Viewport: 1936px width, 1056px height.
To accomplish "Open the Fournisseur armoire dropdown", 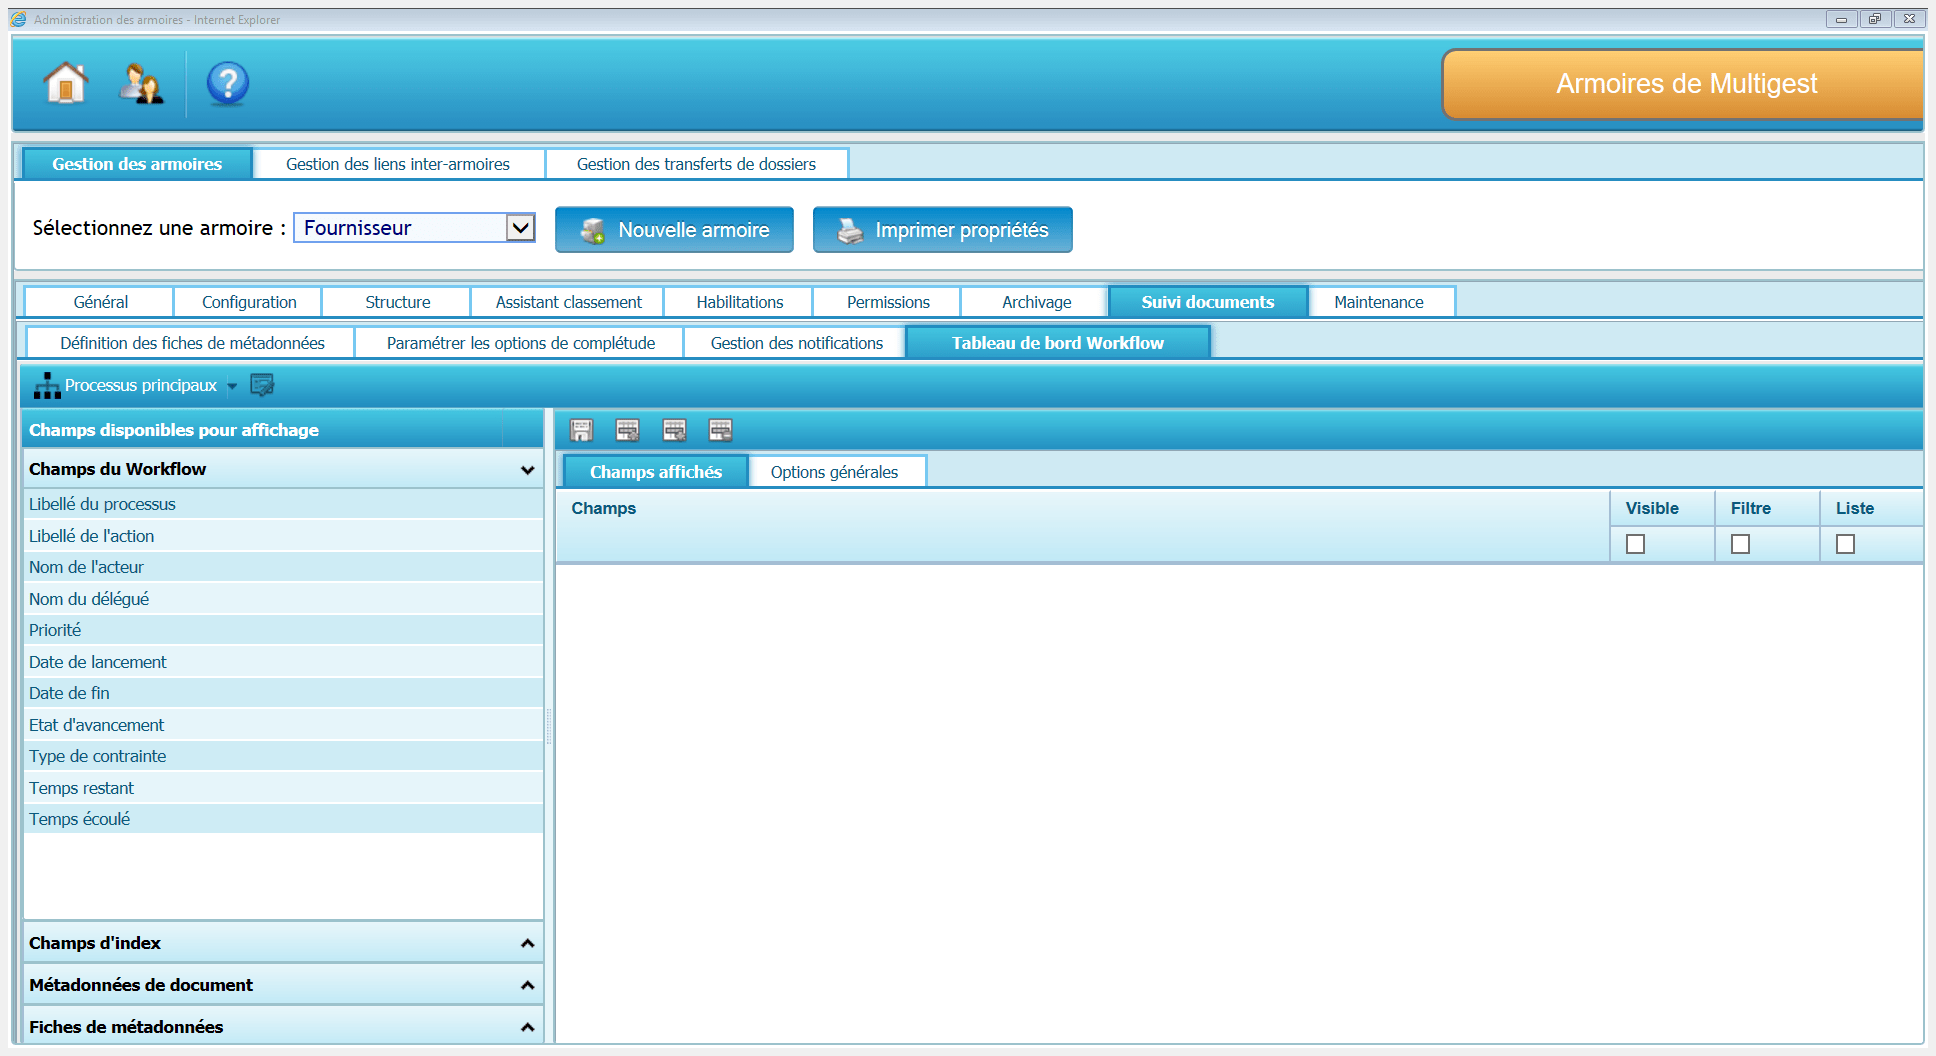I will (519, 228).
